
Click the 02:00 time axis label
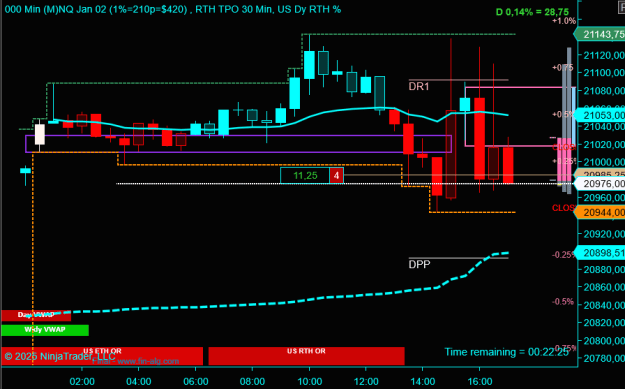pos(82,381)
